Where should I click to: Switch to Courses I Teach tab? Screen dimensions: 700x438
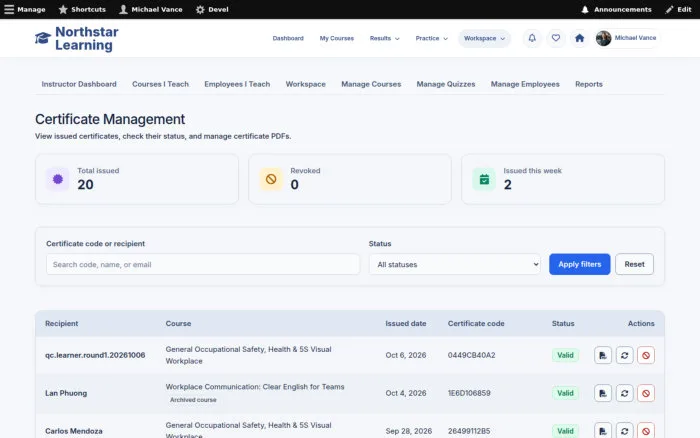[x=160, y=84]
